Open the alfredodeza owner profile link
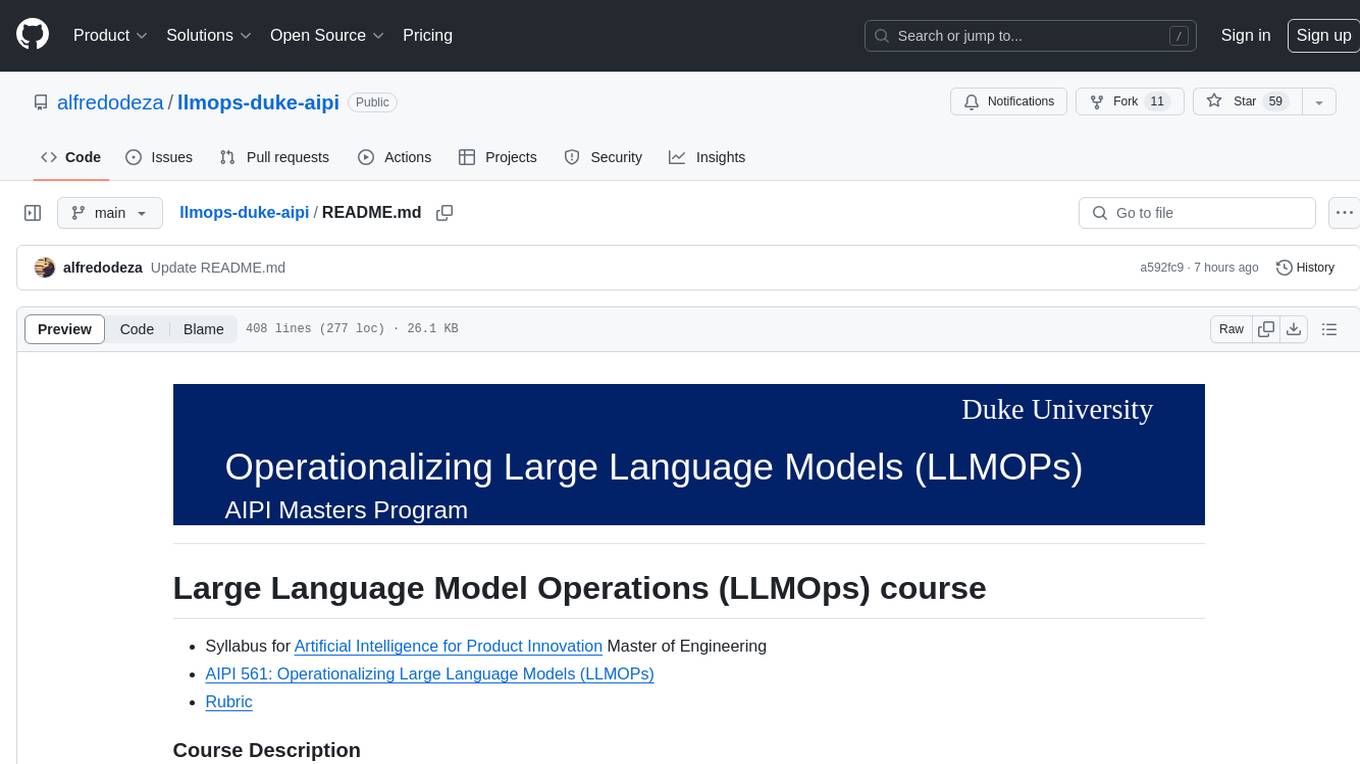This screenshot has width=1360, height=764. (110, 102)
